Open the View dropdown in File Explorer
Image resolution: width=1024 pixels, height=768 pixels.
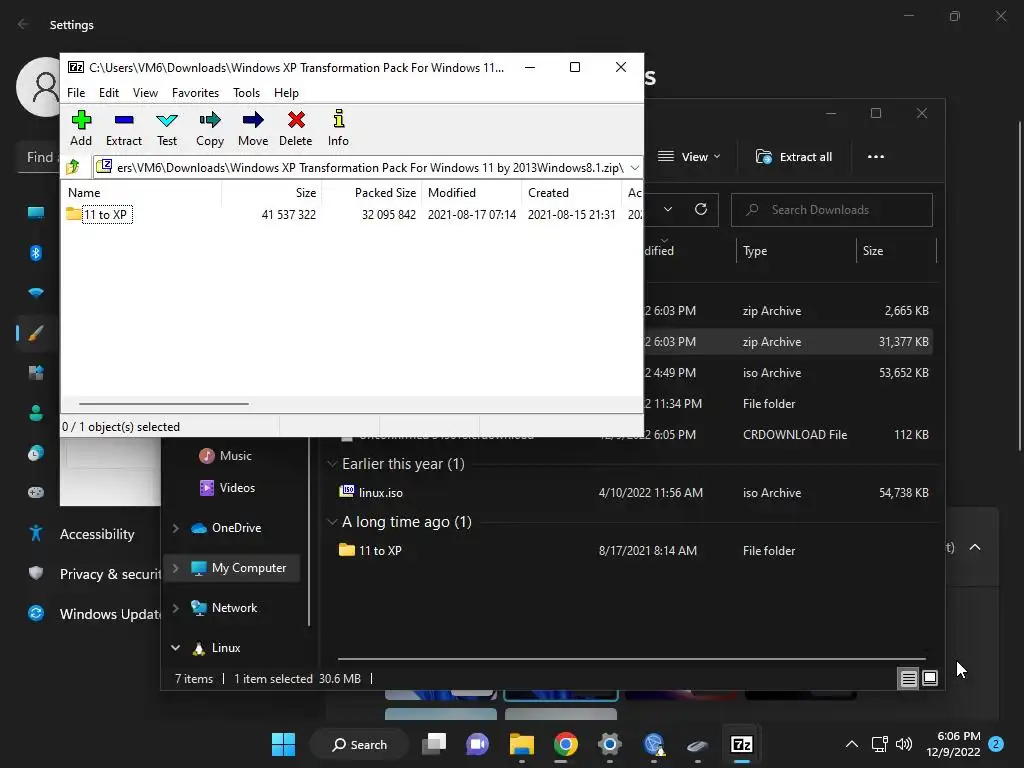[689, 157]
